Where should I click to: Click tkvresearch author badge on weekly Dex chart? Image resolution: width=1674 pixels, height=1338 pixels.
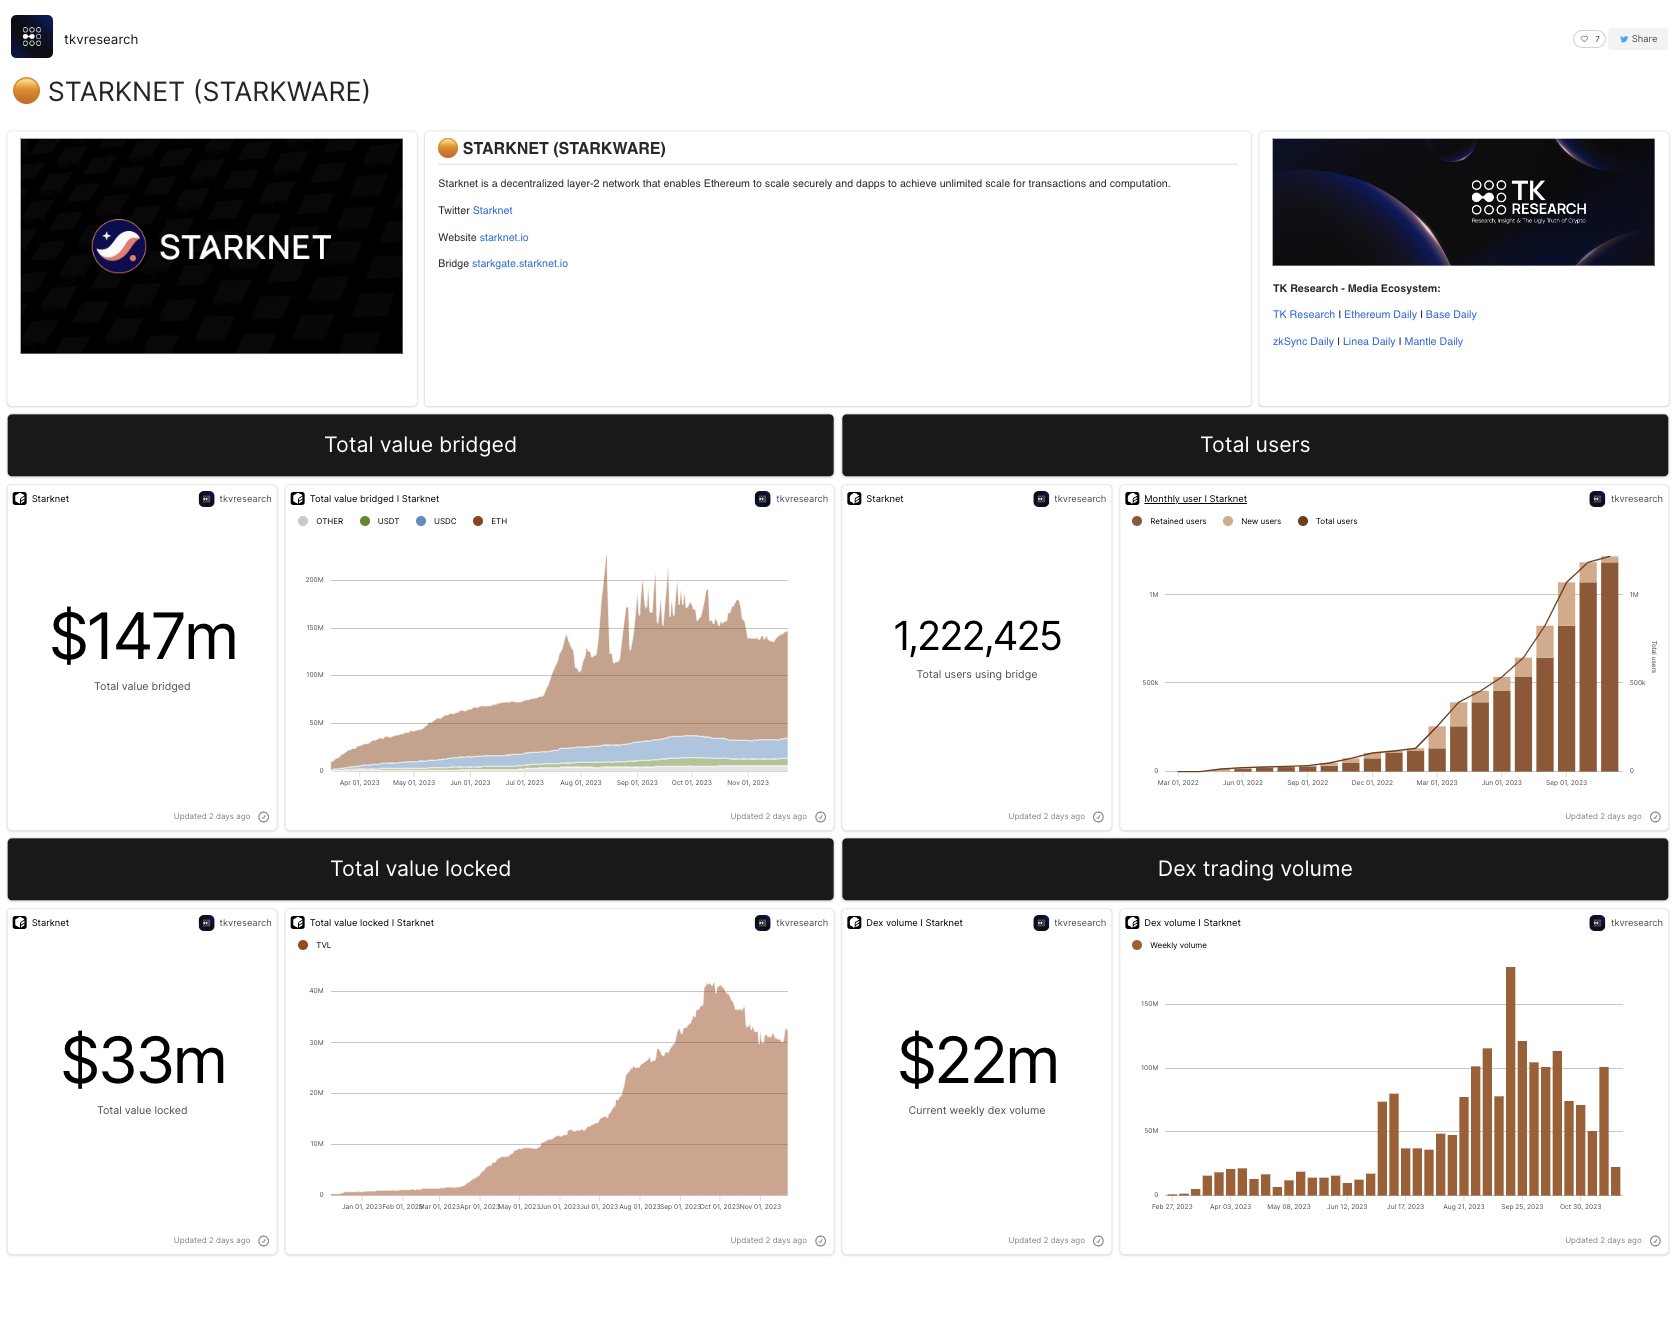click(x=1627, y=923)
